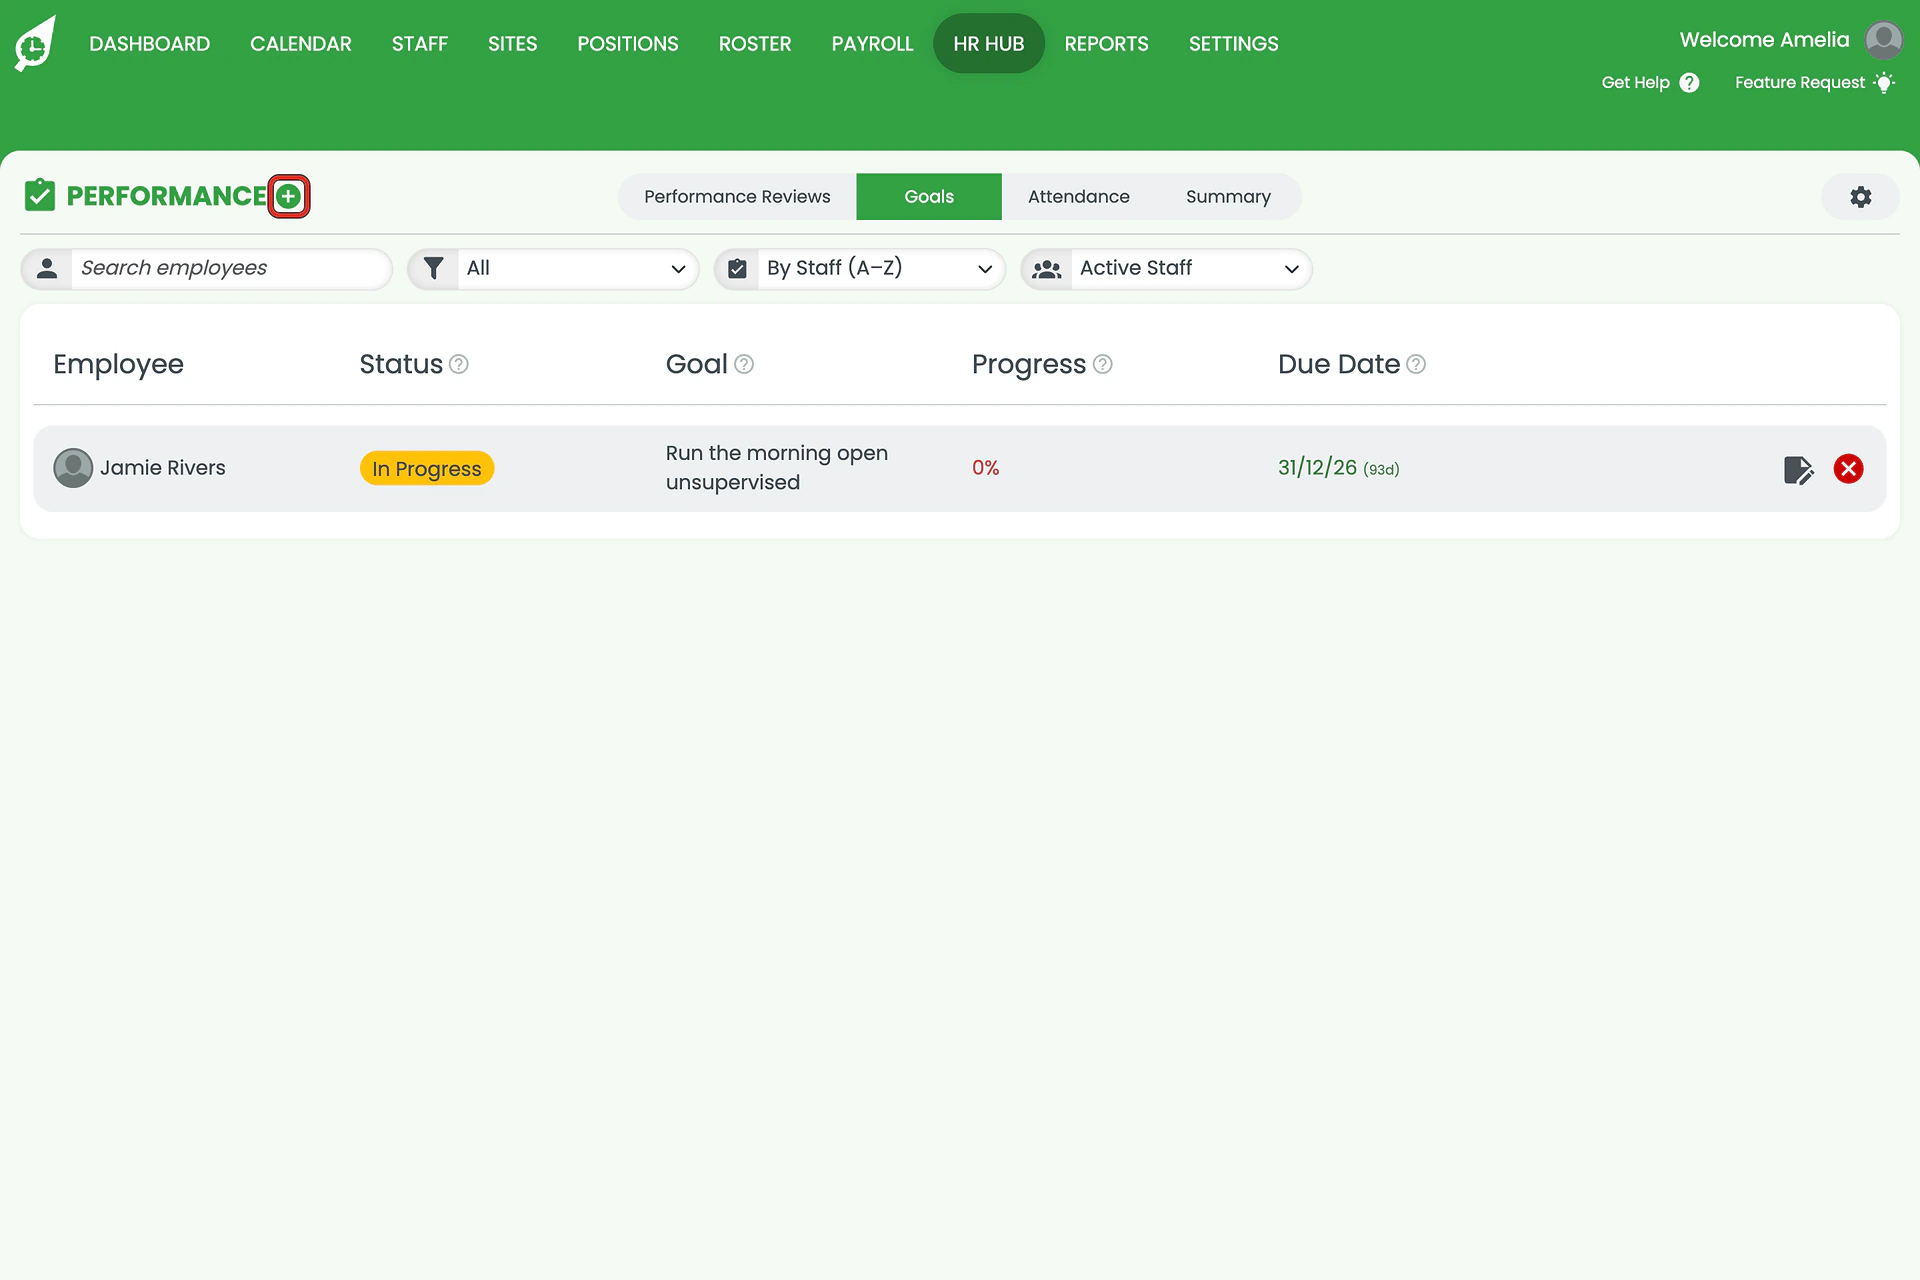Open the Summary tab
Viewport: 1920px width, 1280px height.
point(1228,197)
